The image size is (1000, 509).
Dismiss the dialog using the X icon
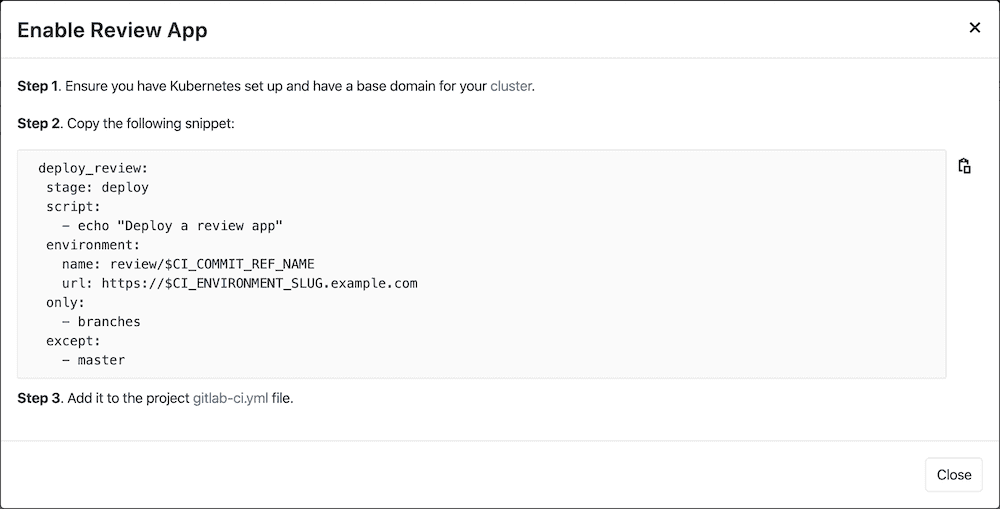tap(974, 28)
